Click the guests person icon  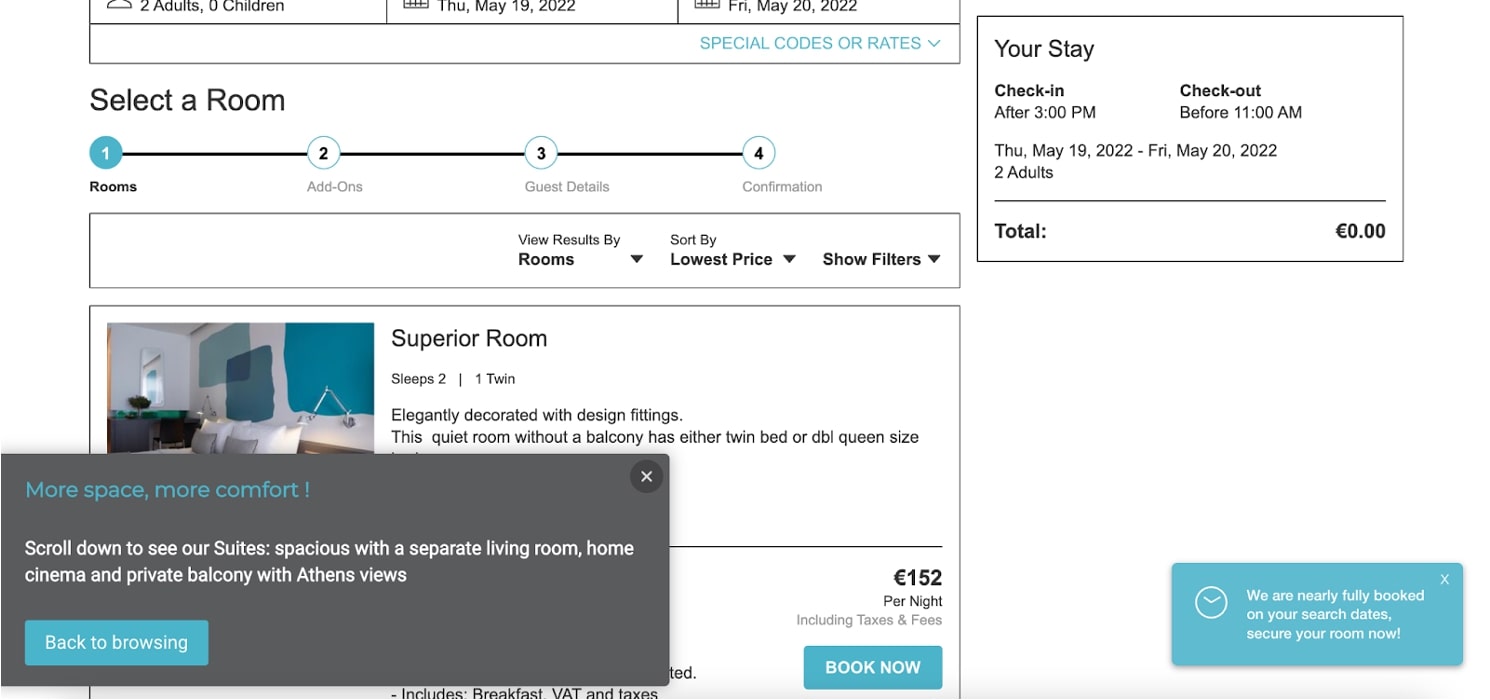(x=119, y=4)
